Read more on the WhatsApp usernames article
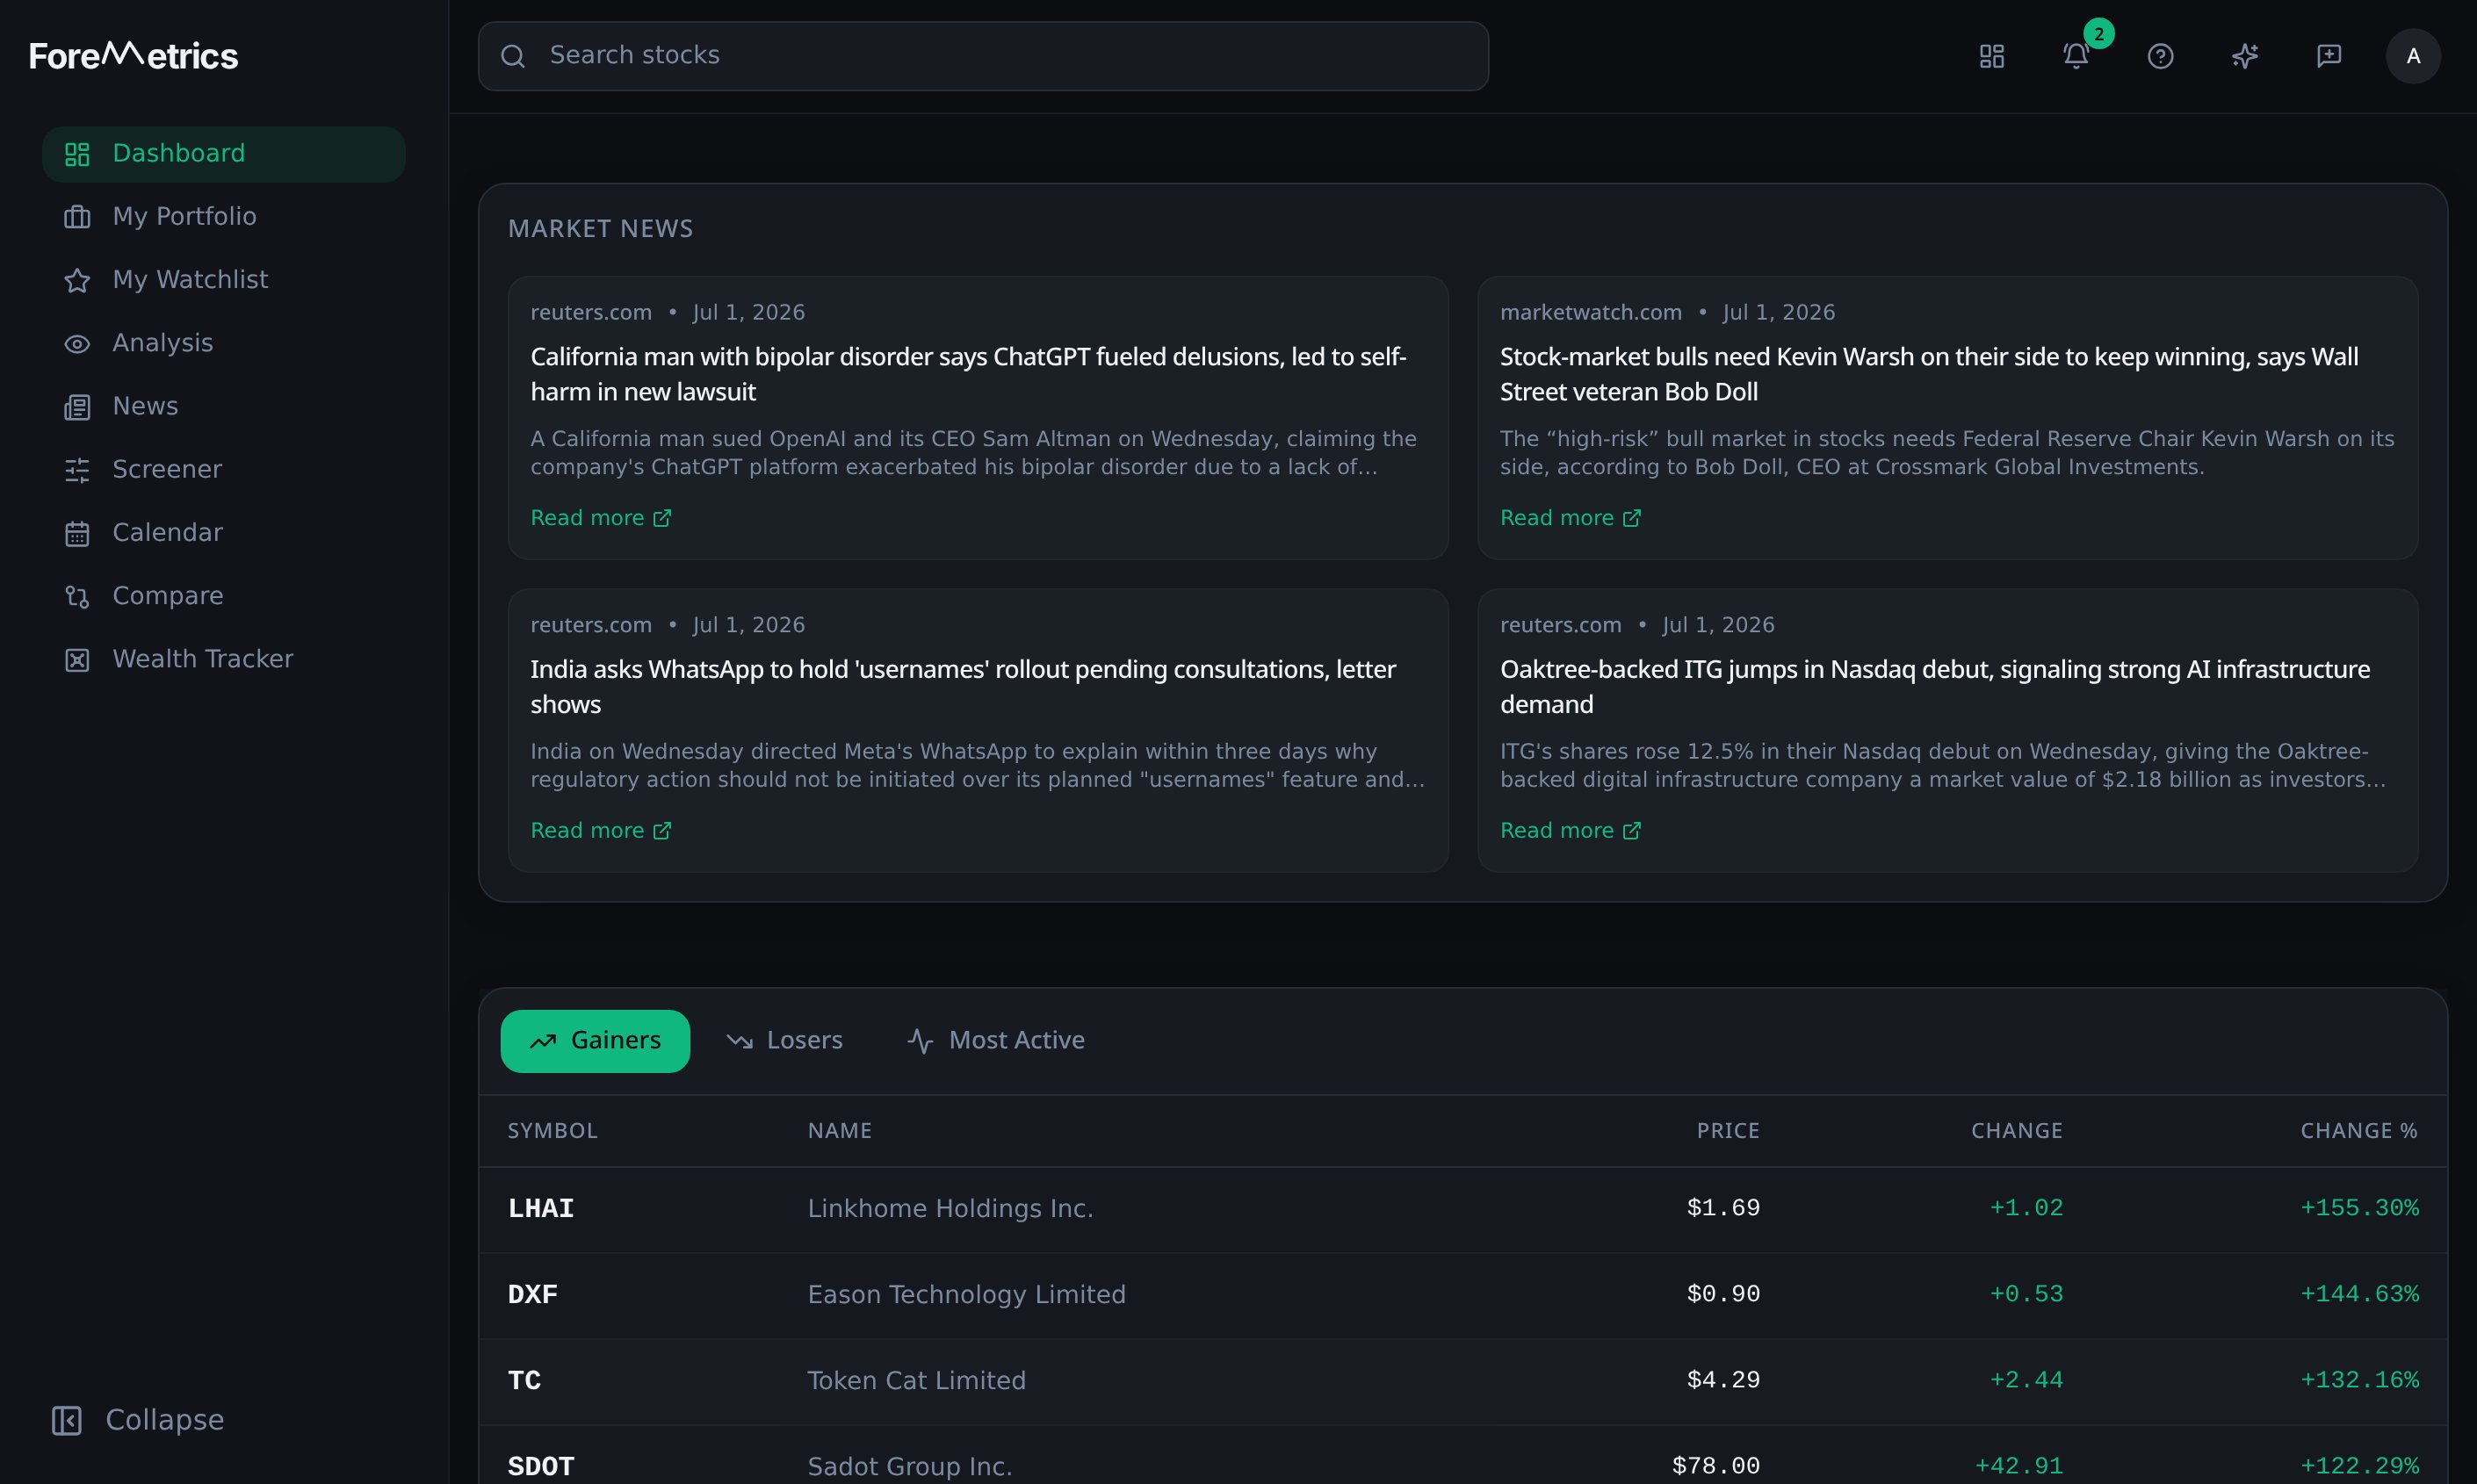Image resolution: width=2477 pixels, height=1484 pixels. 601,831
